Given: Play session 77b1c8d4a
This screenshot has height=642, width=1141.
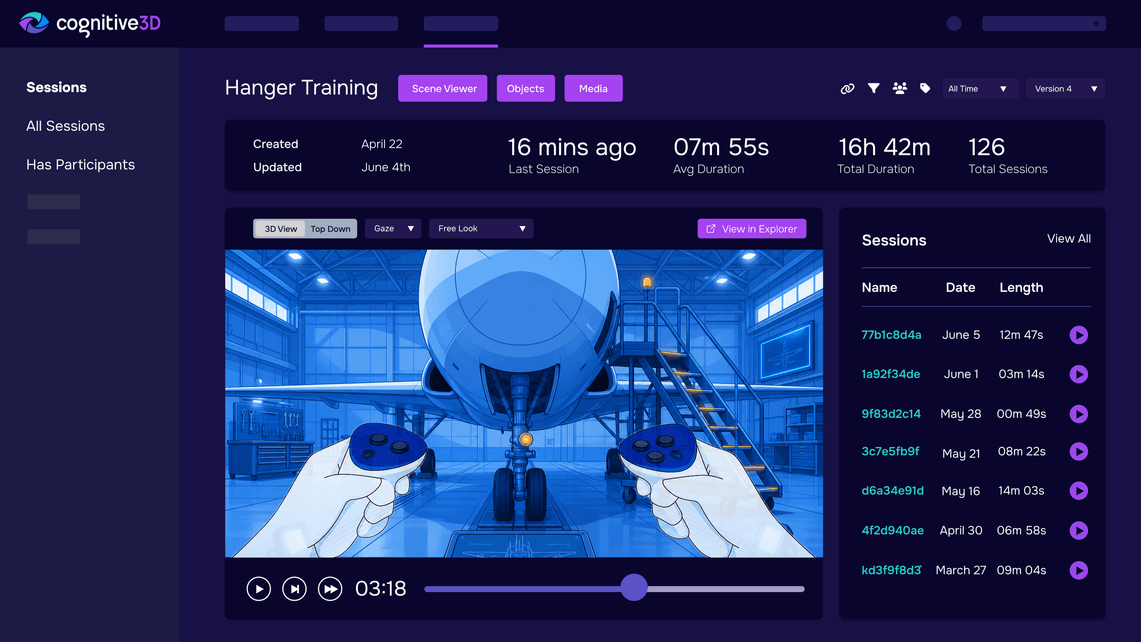Looking at the screenshot, I should point(1078,335).
